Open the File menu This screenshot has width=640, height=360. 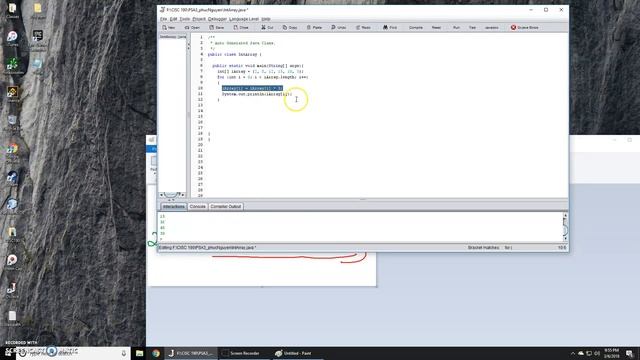[163, 19]
